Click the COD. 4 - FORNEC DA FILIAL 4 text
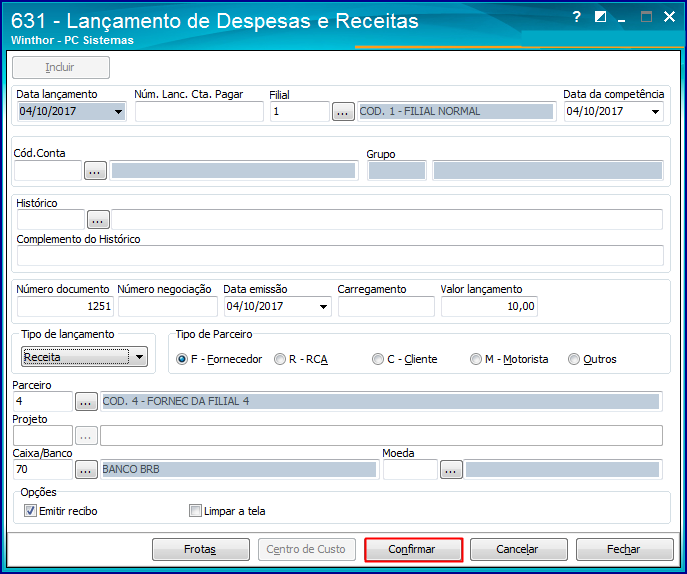The image size is (687, 574). pos(176,401)
